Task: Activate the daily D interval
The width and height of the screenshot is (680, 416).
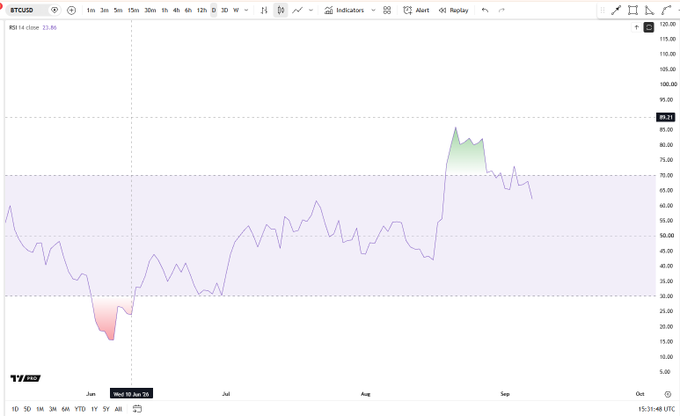Action: [x=213, y=10]
